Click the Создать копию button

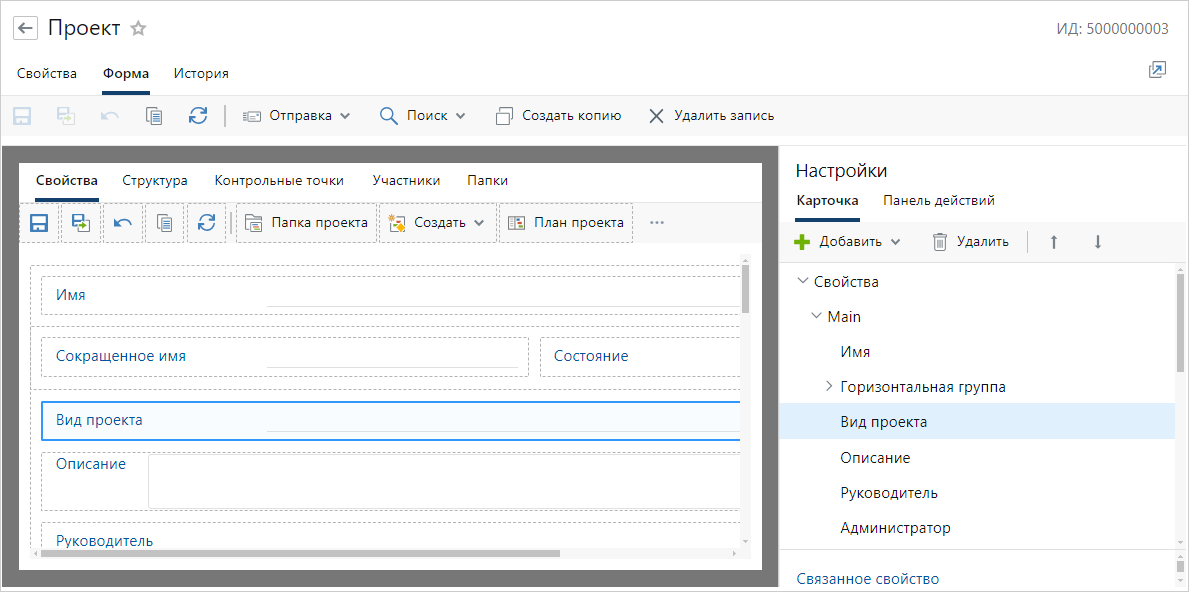point(559,116)
